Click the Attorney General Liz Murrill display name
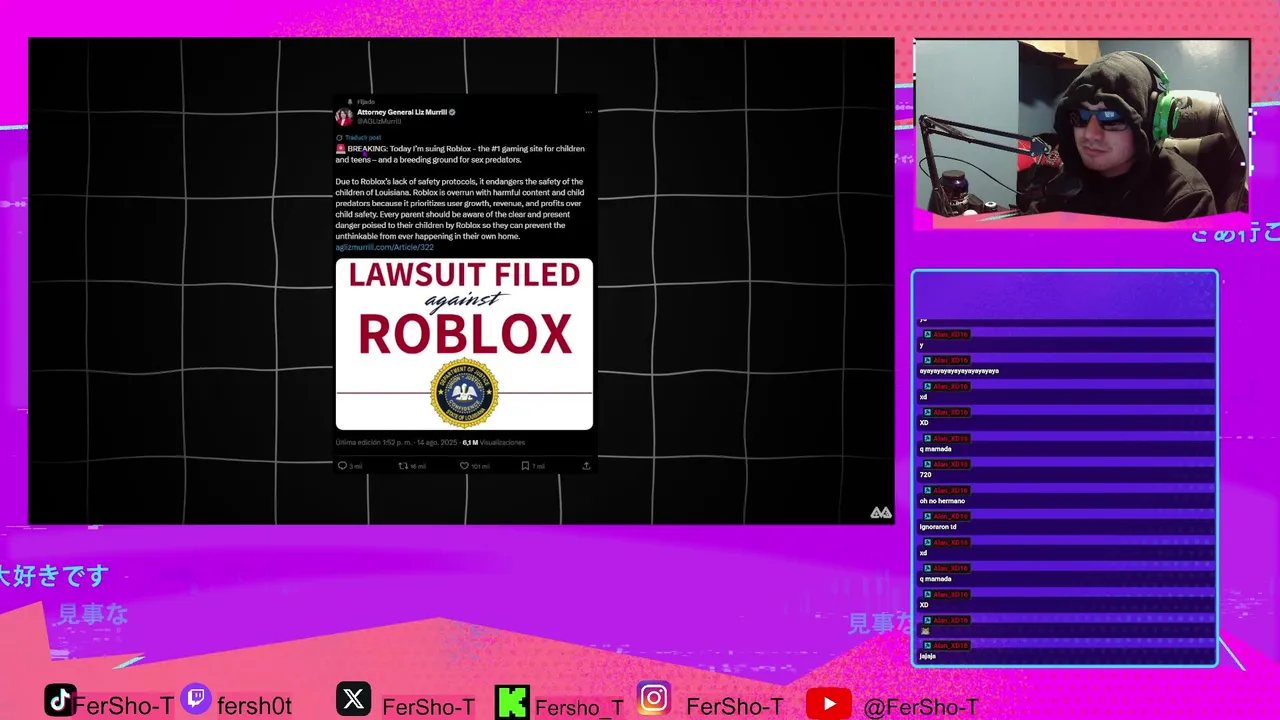Screen dimensions: 1280x720 pyautogui.click(x=402, y=112)
